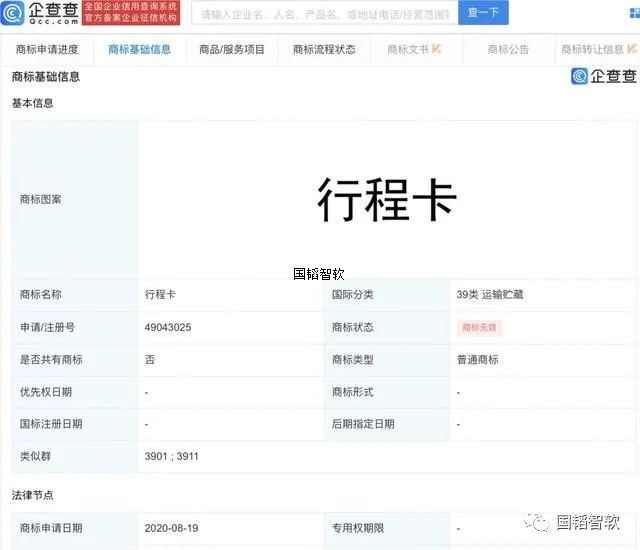Select the 商标基础信息 tab
This screenshot has width=640, height=550.
coord(140,50)
